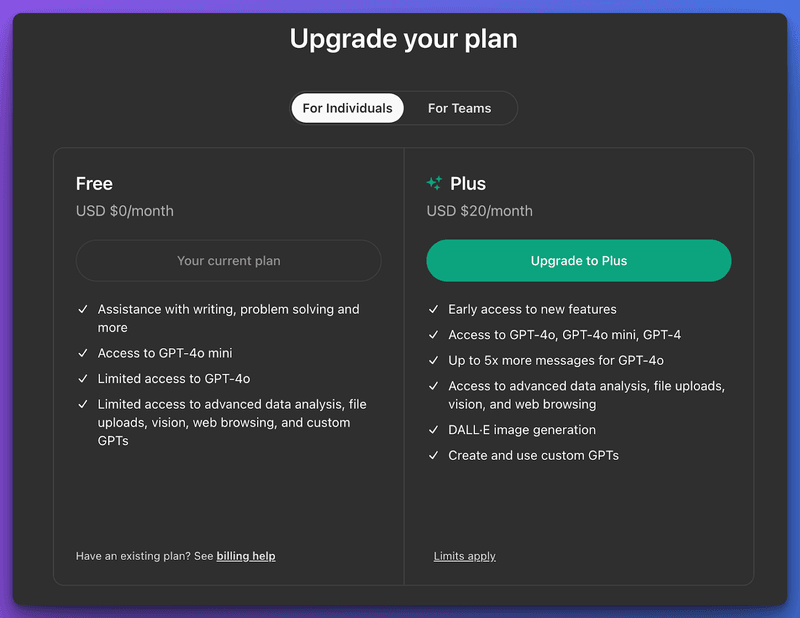
Task: Click checkmark beside Access to GPT-4o mini
Action: 83,352
